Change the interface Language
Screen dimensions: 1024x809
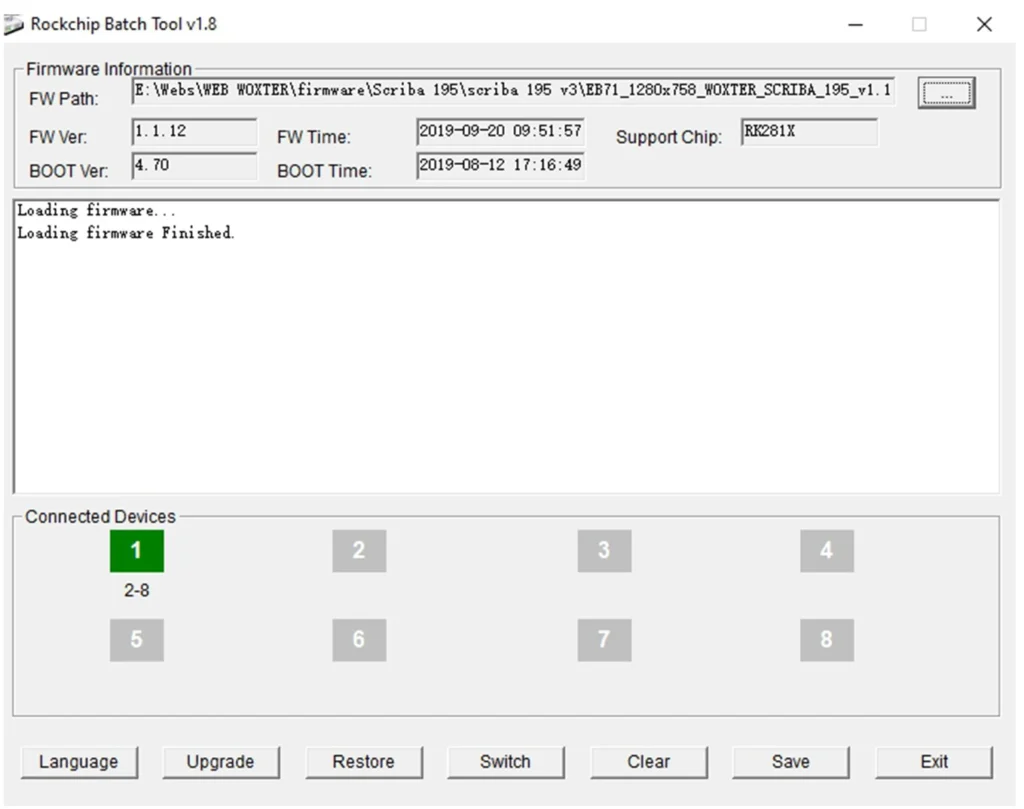[79, 762]
